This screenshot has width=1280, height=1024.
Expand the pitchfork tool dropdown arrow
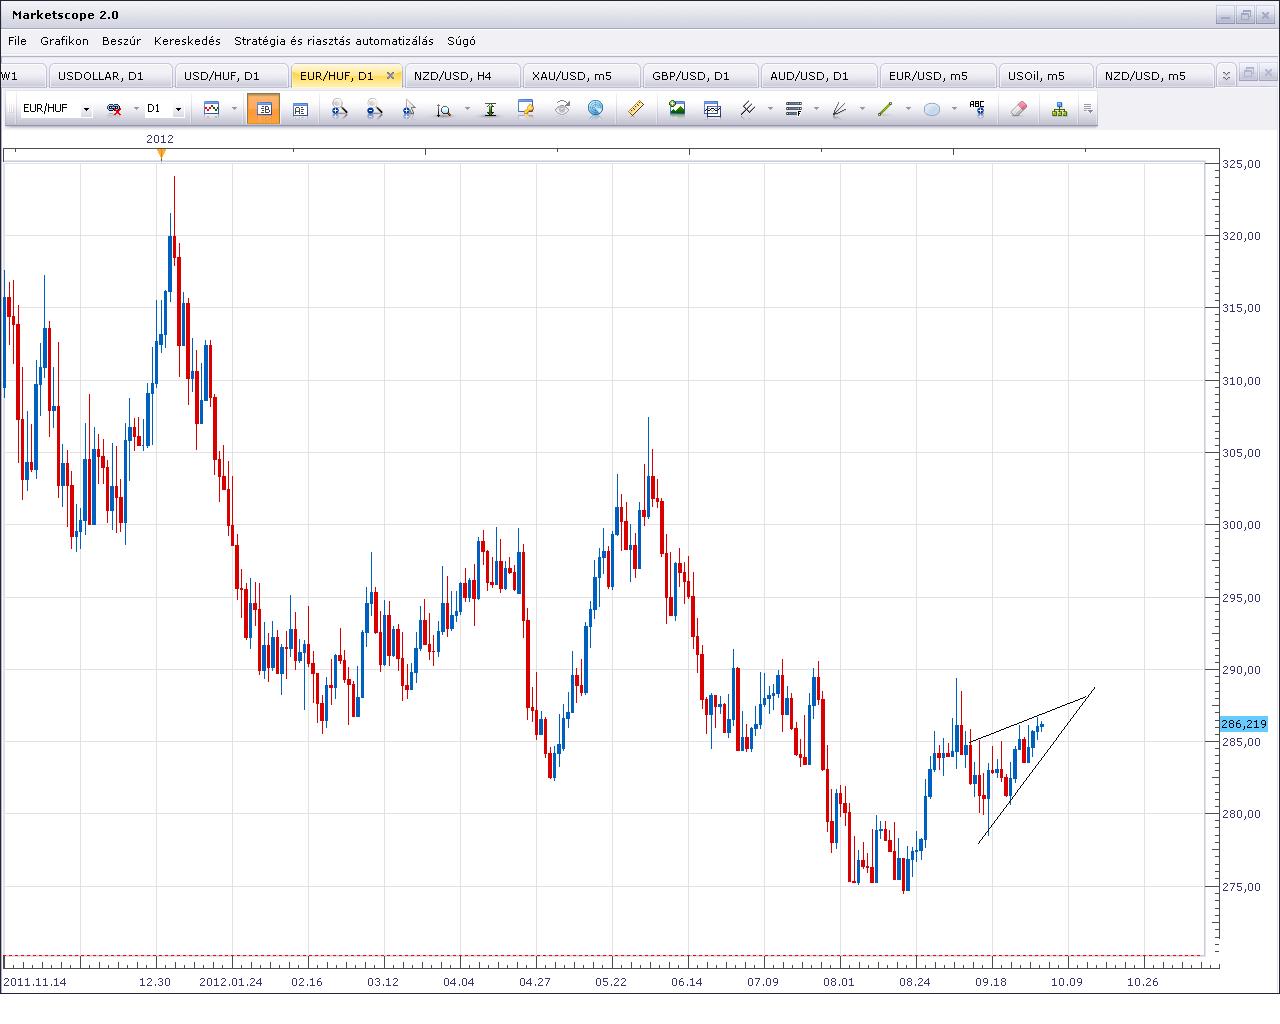pos(770,109)
